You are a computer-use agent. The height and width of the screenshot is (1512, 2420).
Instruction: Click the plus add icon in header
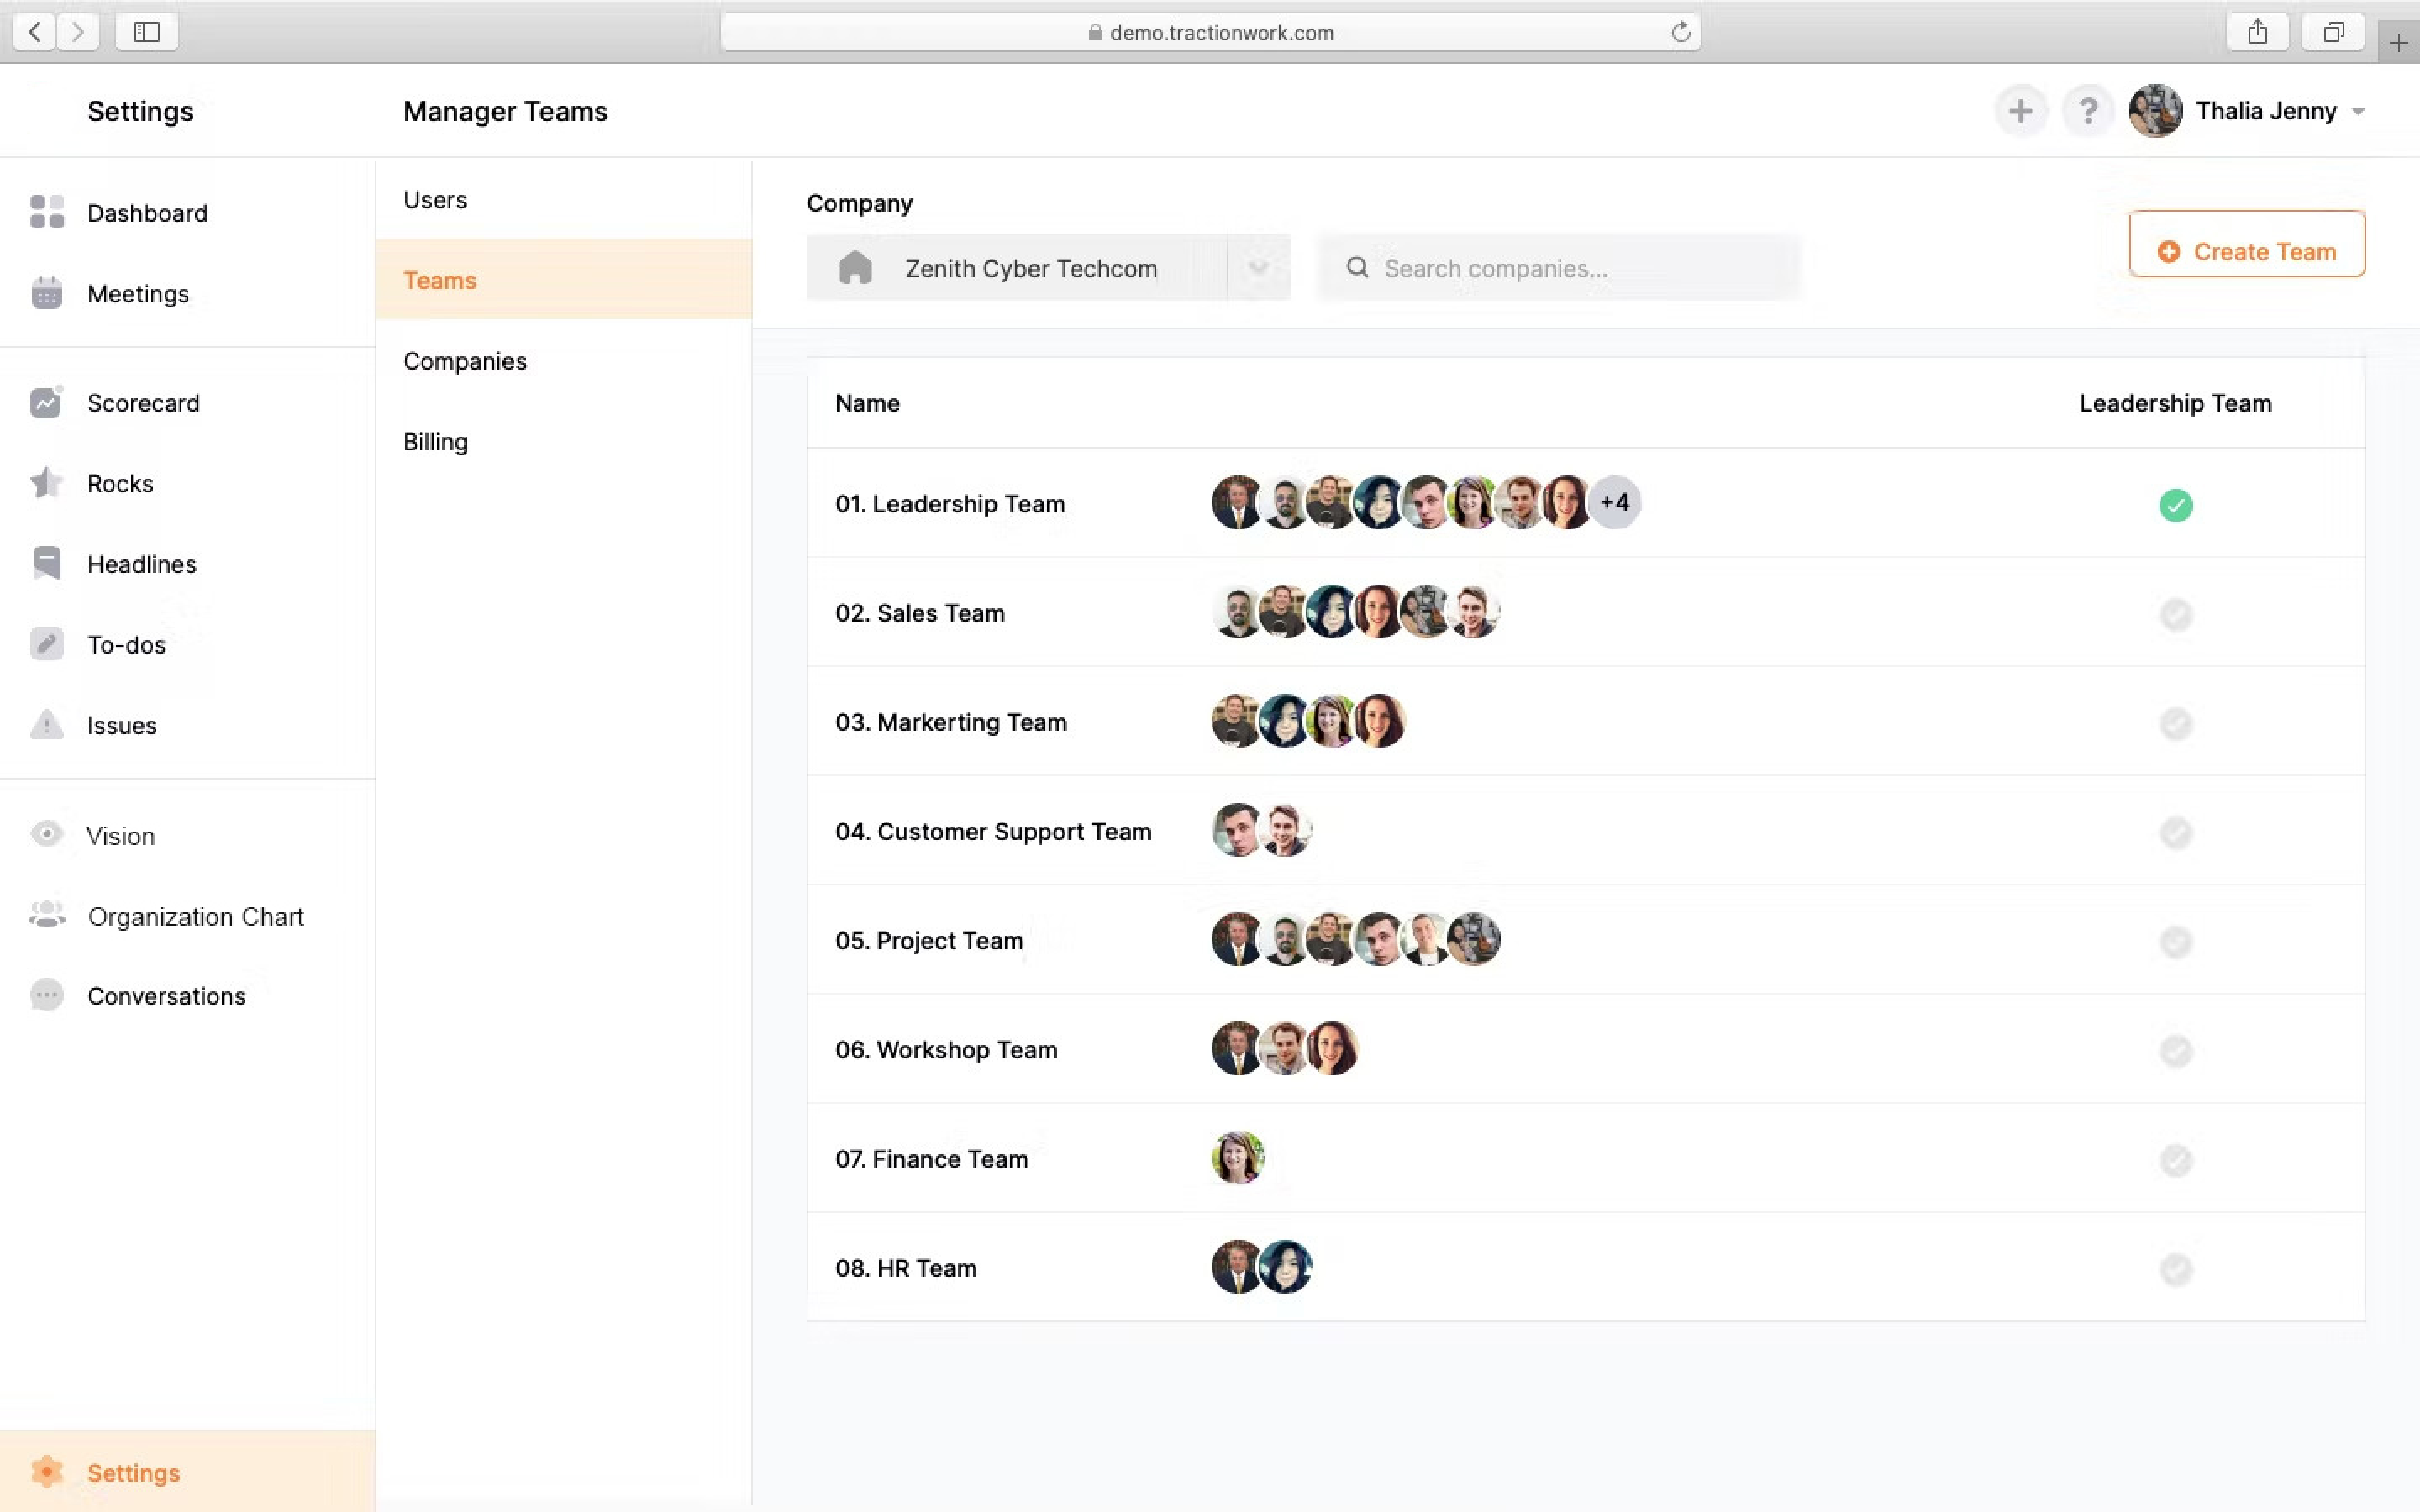[x=2020, y=111]
